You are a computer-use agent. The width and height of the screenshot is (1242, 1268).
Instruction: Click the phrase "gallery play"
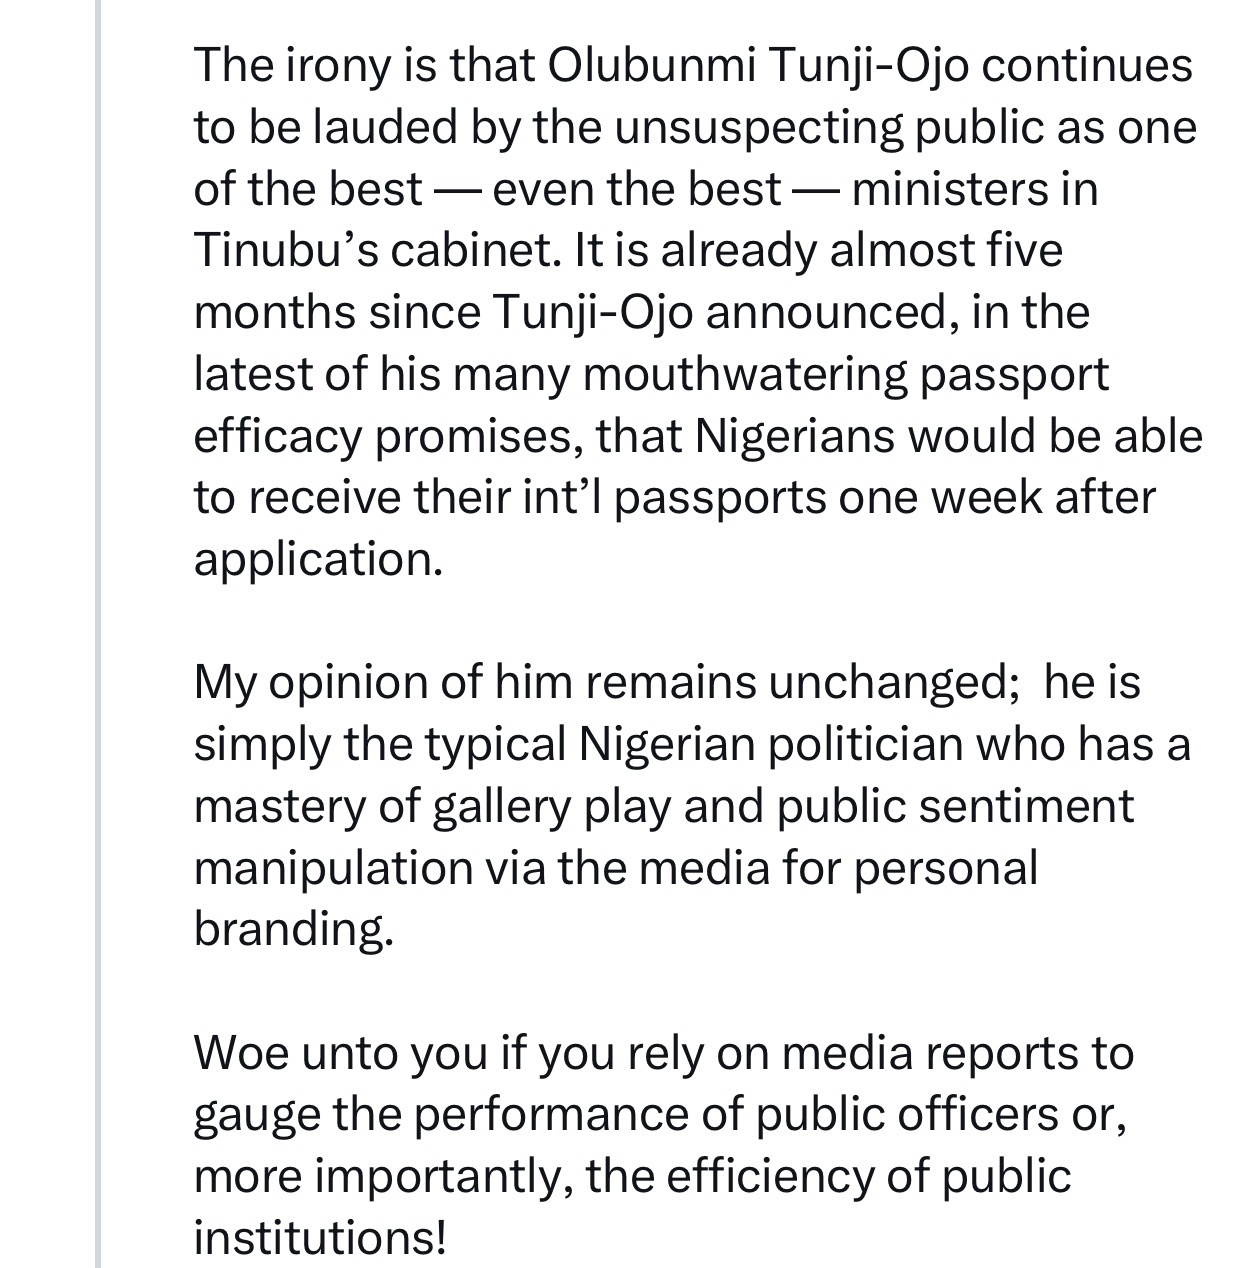(552, 806)
